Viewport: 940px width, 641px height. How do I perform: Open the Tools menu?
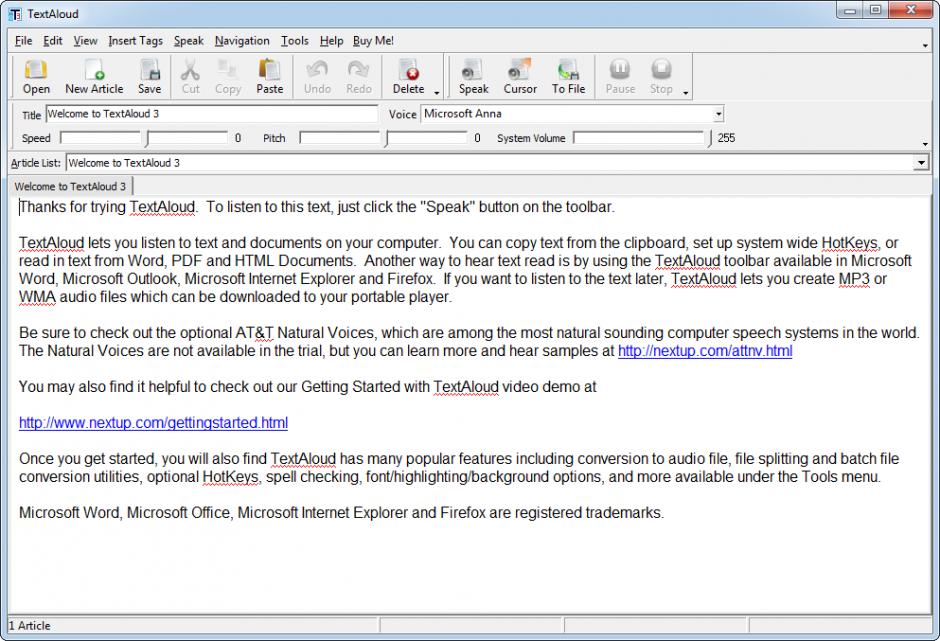pos(295,41)
